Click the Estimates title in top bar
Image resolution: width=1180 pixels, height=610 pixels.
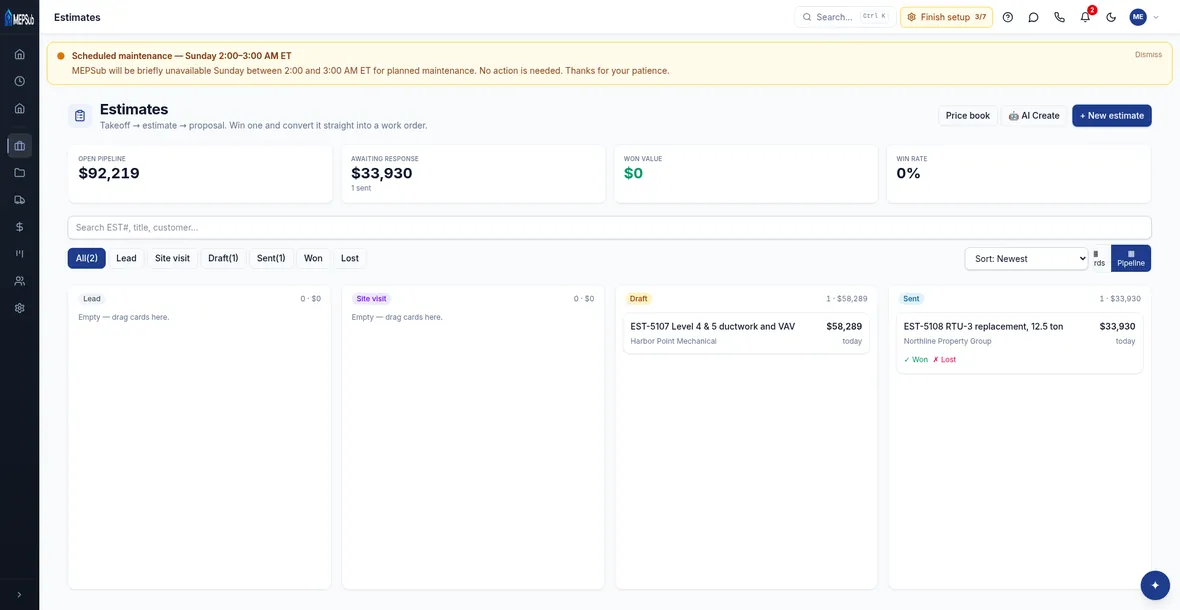pos(78,17)
